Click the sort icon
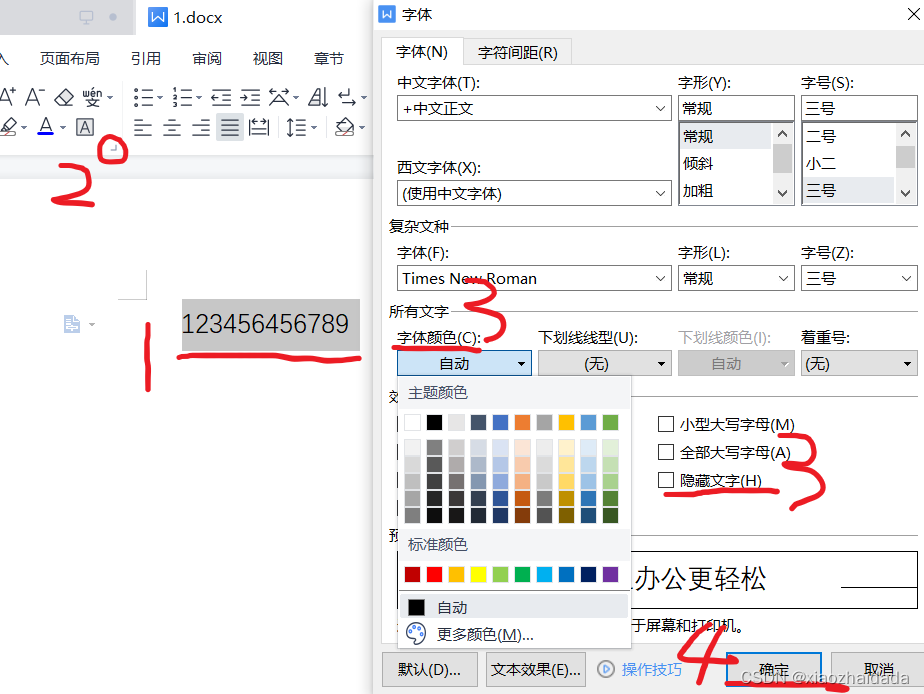 click(318, 97)
